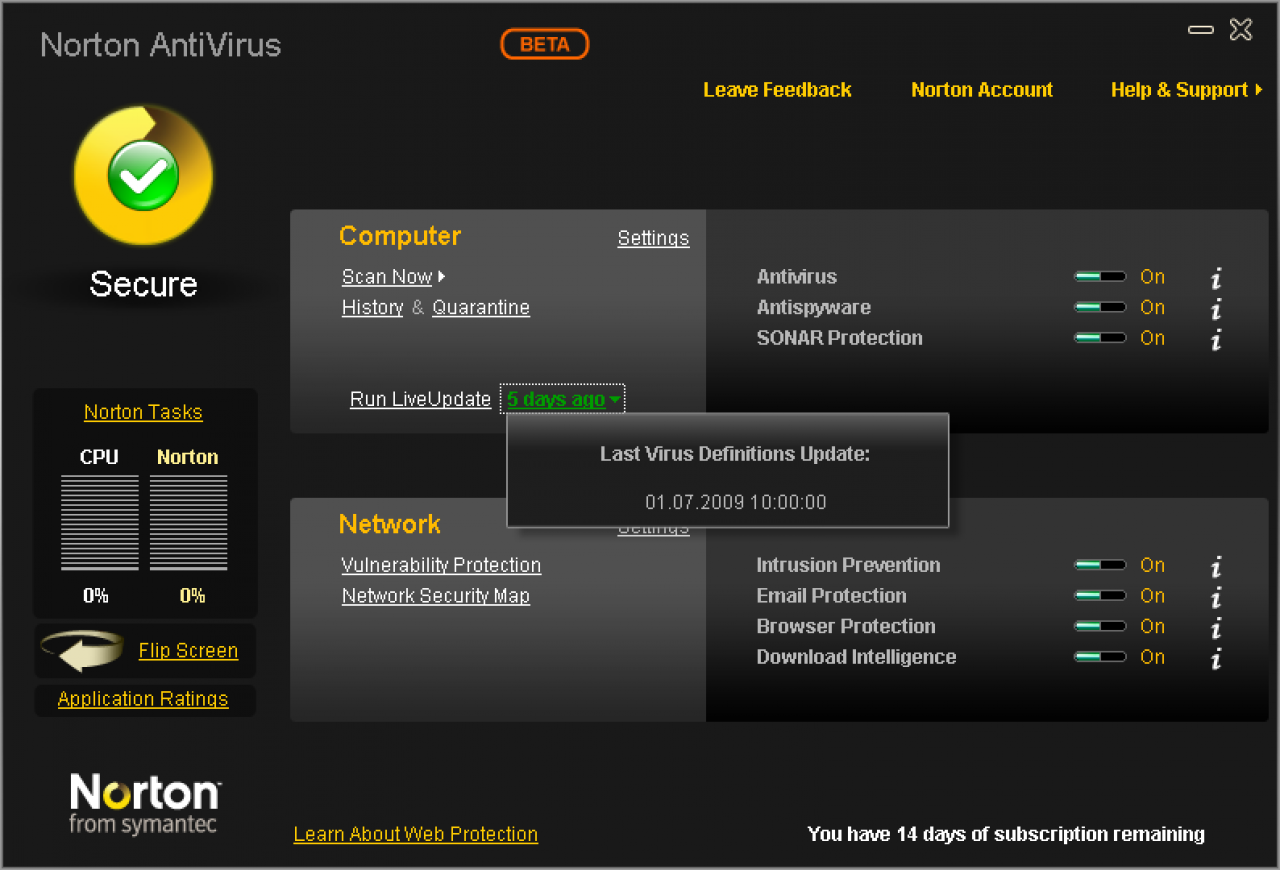Click the Email Protection info icon
The image size is (1280, 870).
(1216, 598)
